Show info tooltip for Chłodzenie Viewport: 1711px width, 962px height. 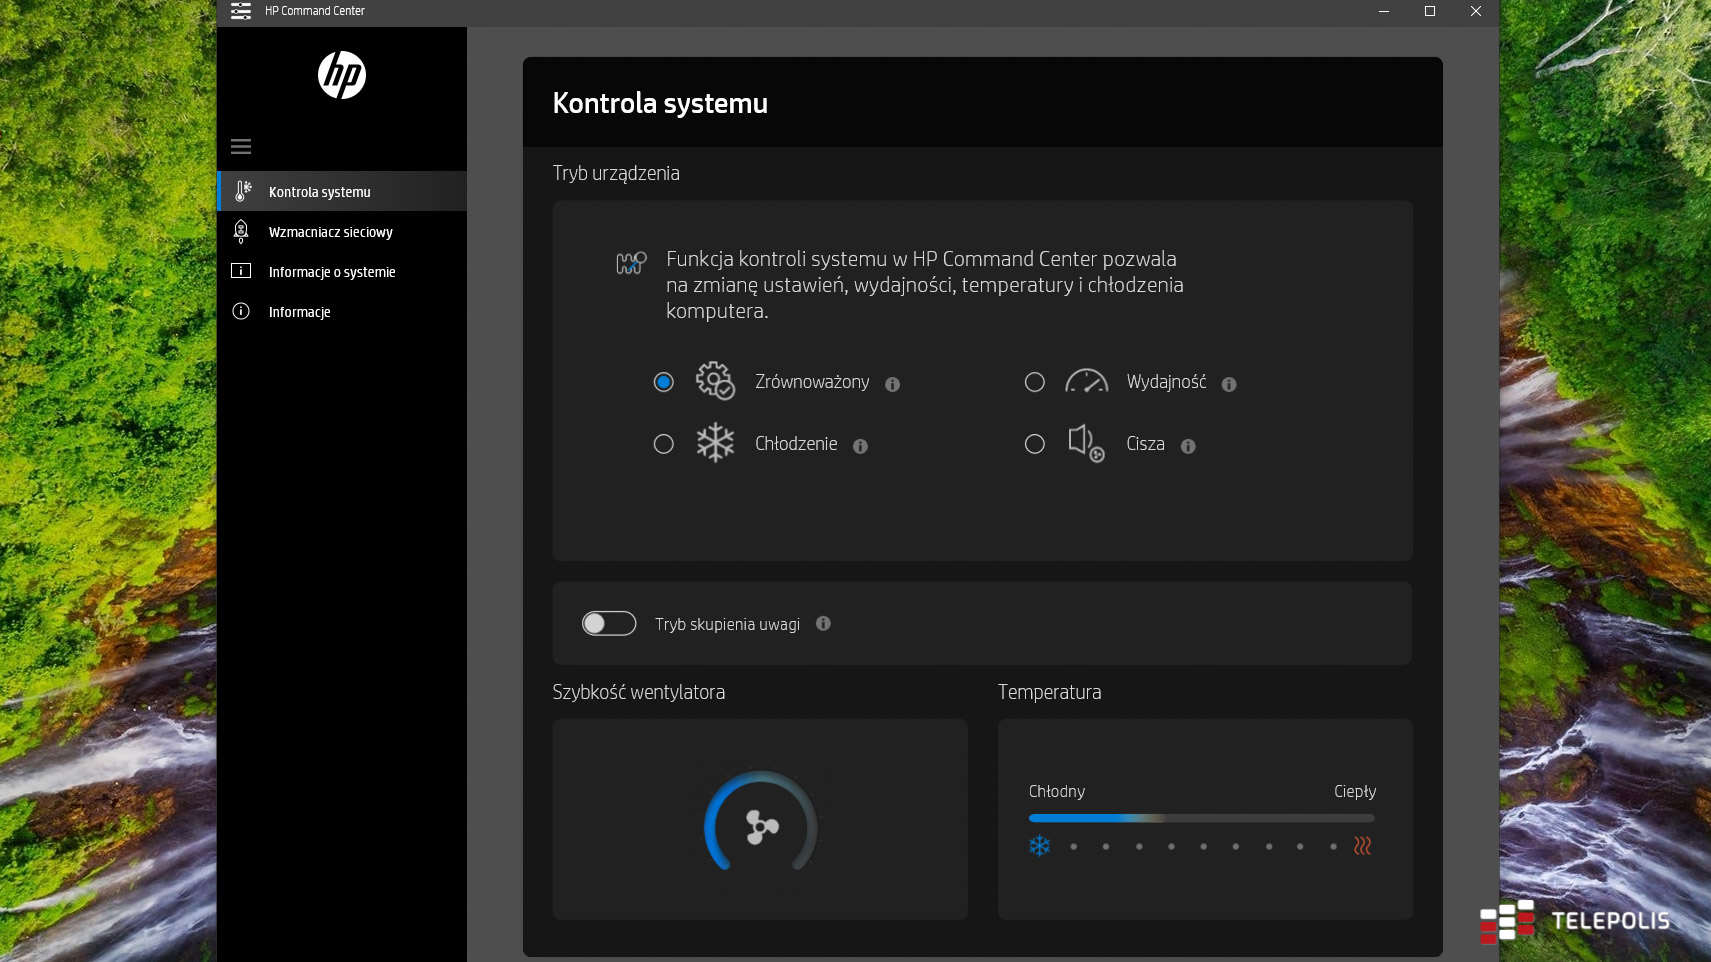pyautogui.click(x=860, y=446)
